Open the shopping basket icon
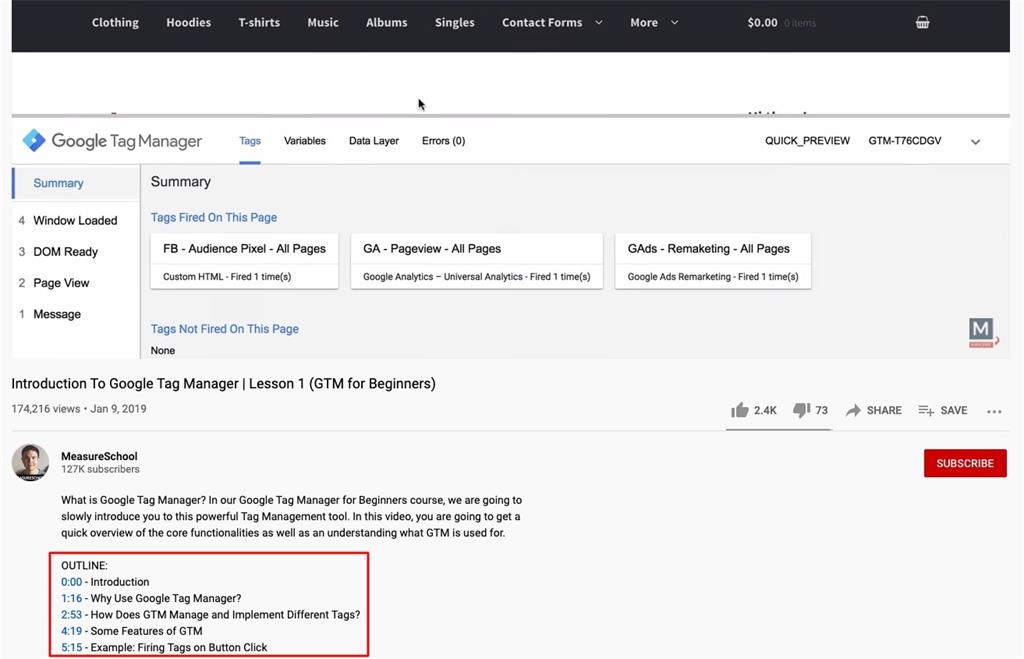The image size is (1024, 659). [922, 22]
